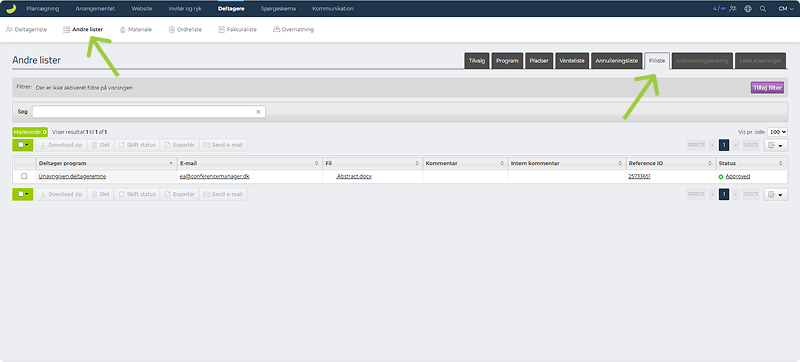Image resolution: width=800 pixels, height=362 pixels.
Task: Click the banana logo home icon
Action: pyautogui.click(x=11, y=8)
